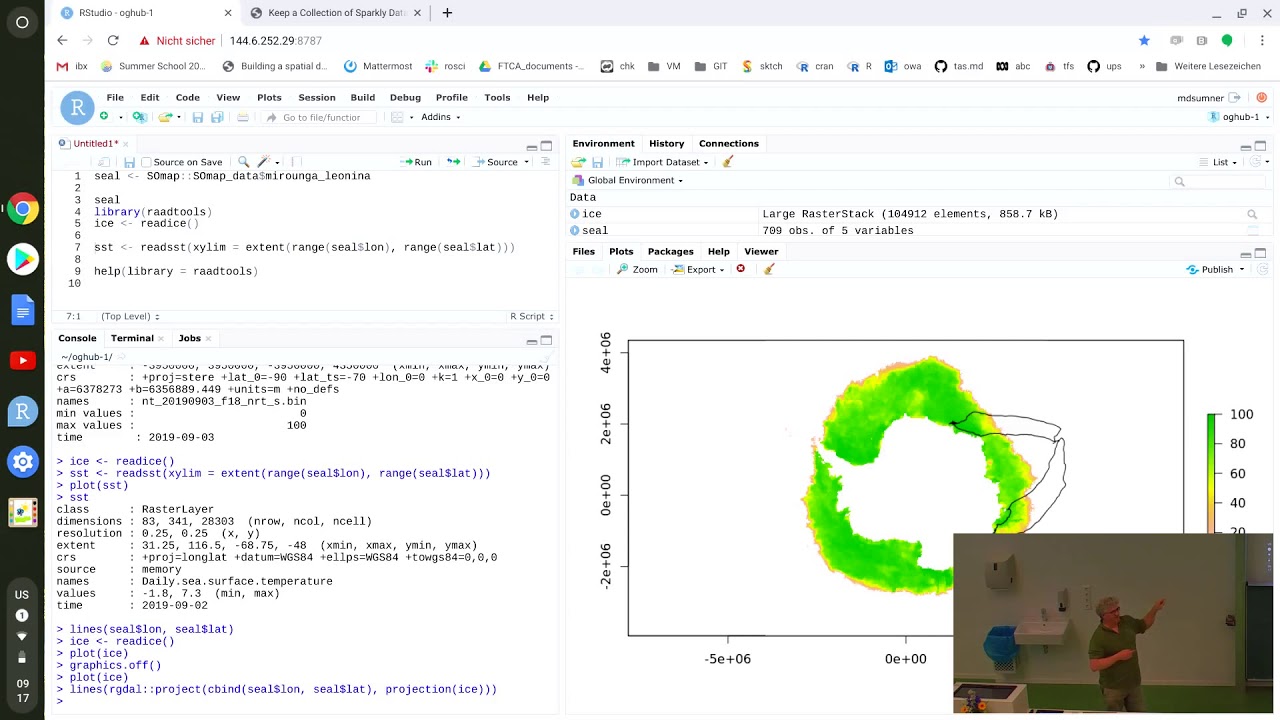Open Chrome from the shelf
The image size is (1280, 720).
22,209
